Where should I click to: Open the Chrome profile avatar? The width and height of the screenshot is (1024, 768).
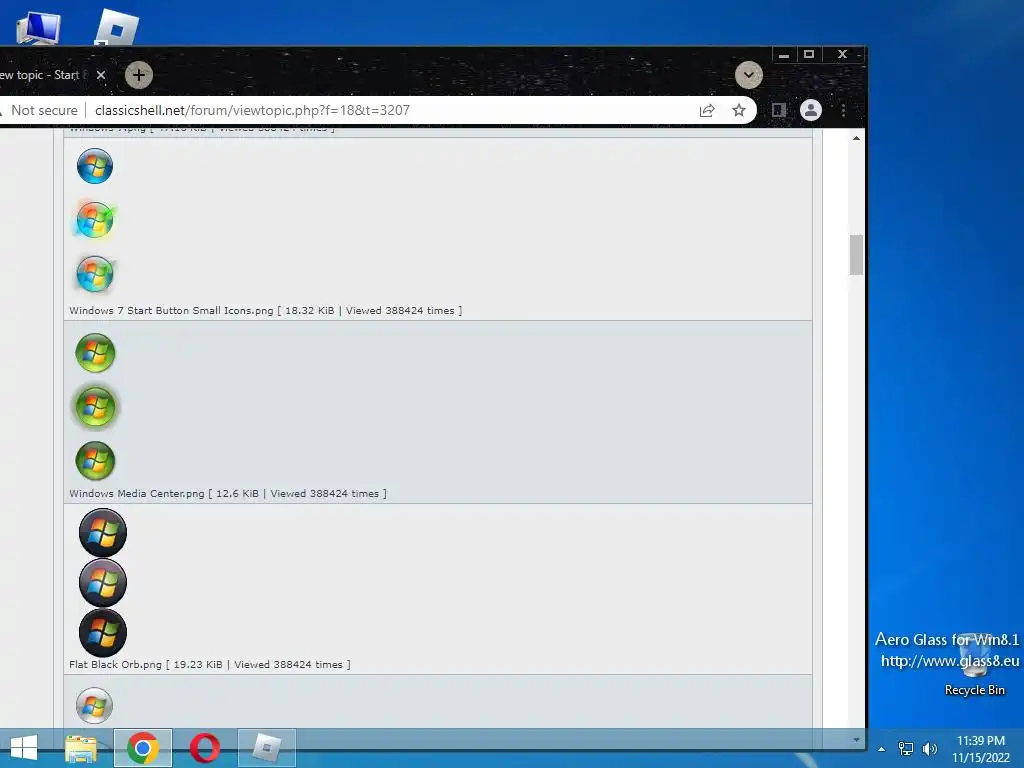point(810,110)
